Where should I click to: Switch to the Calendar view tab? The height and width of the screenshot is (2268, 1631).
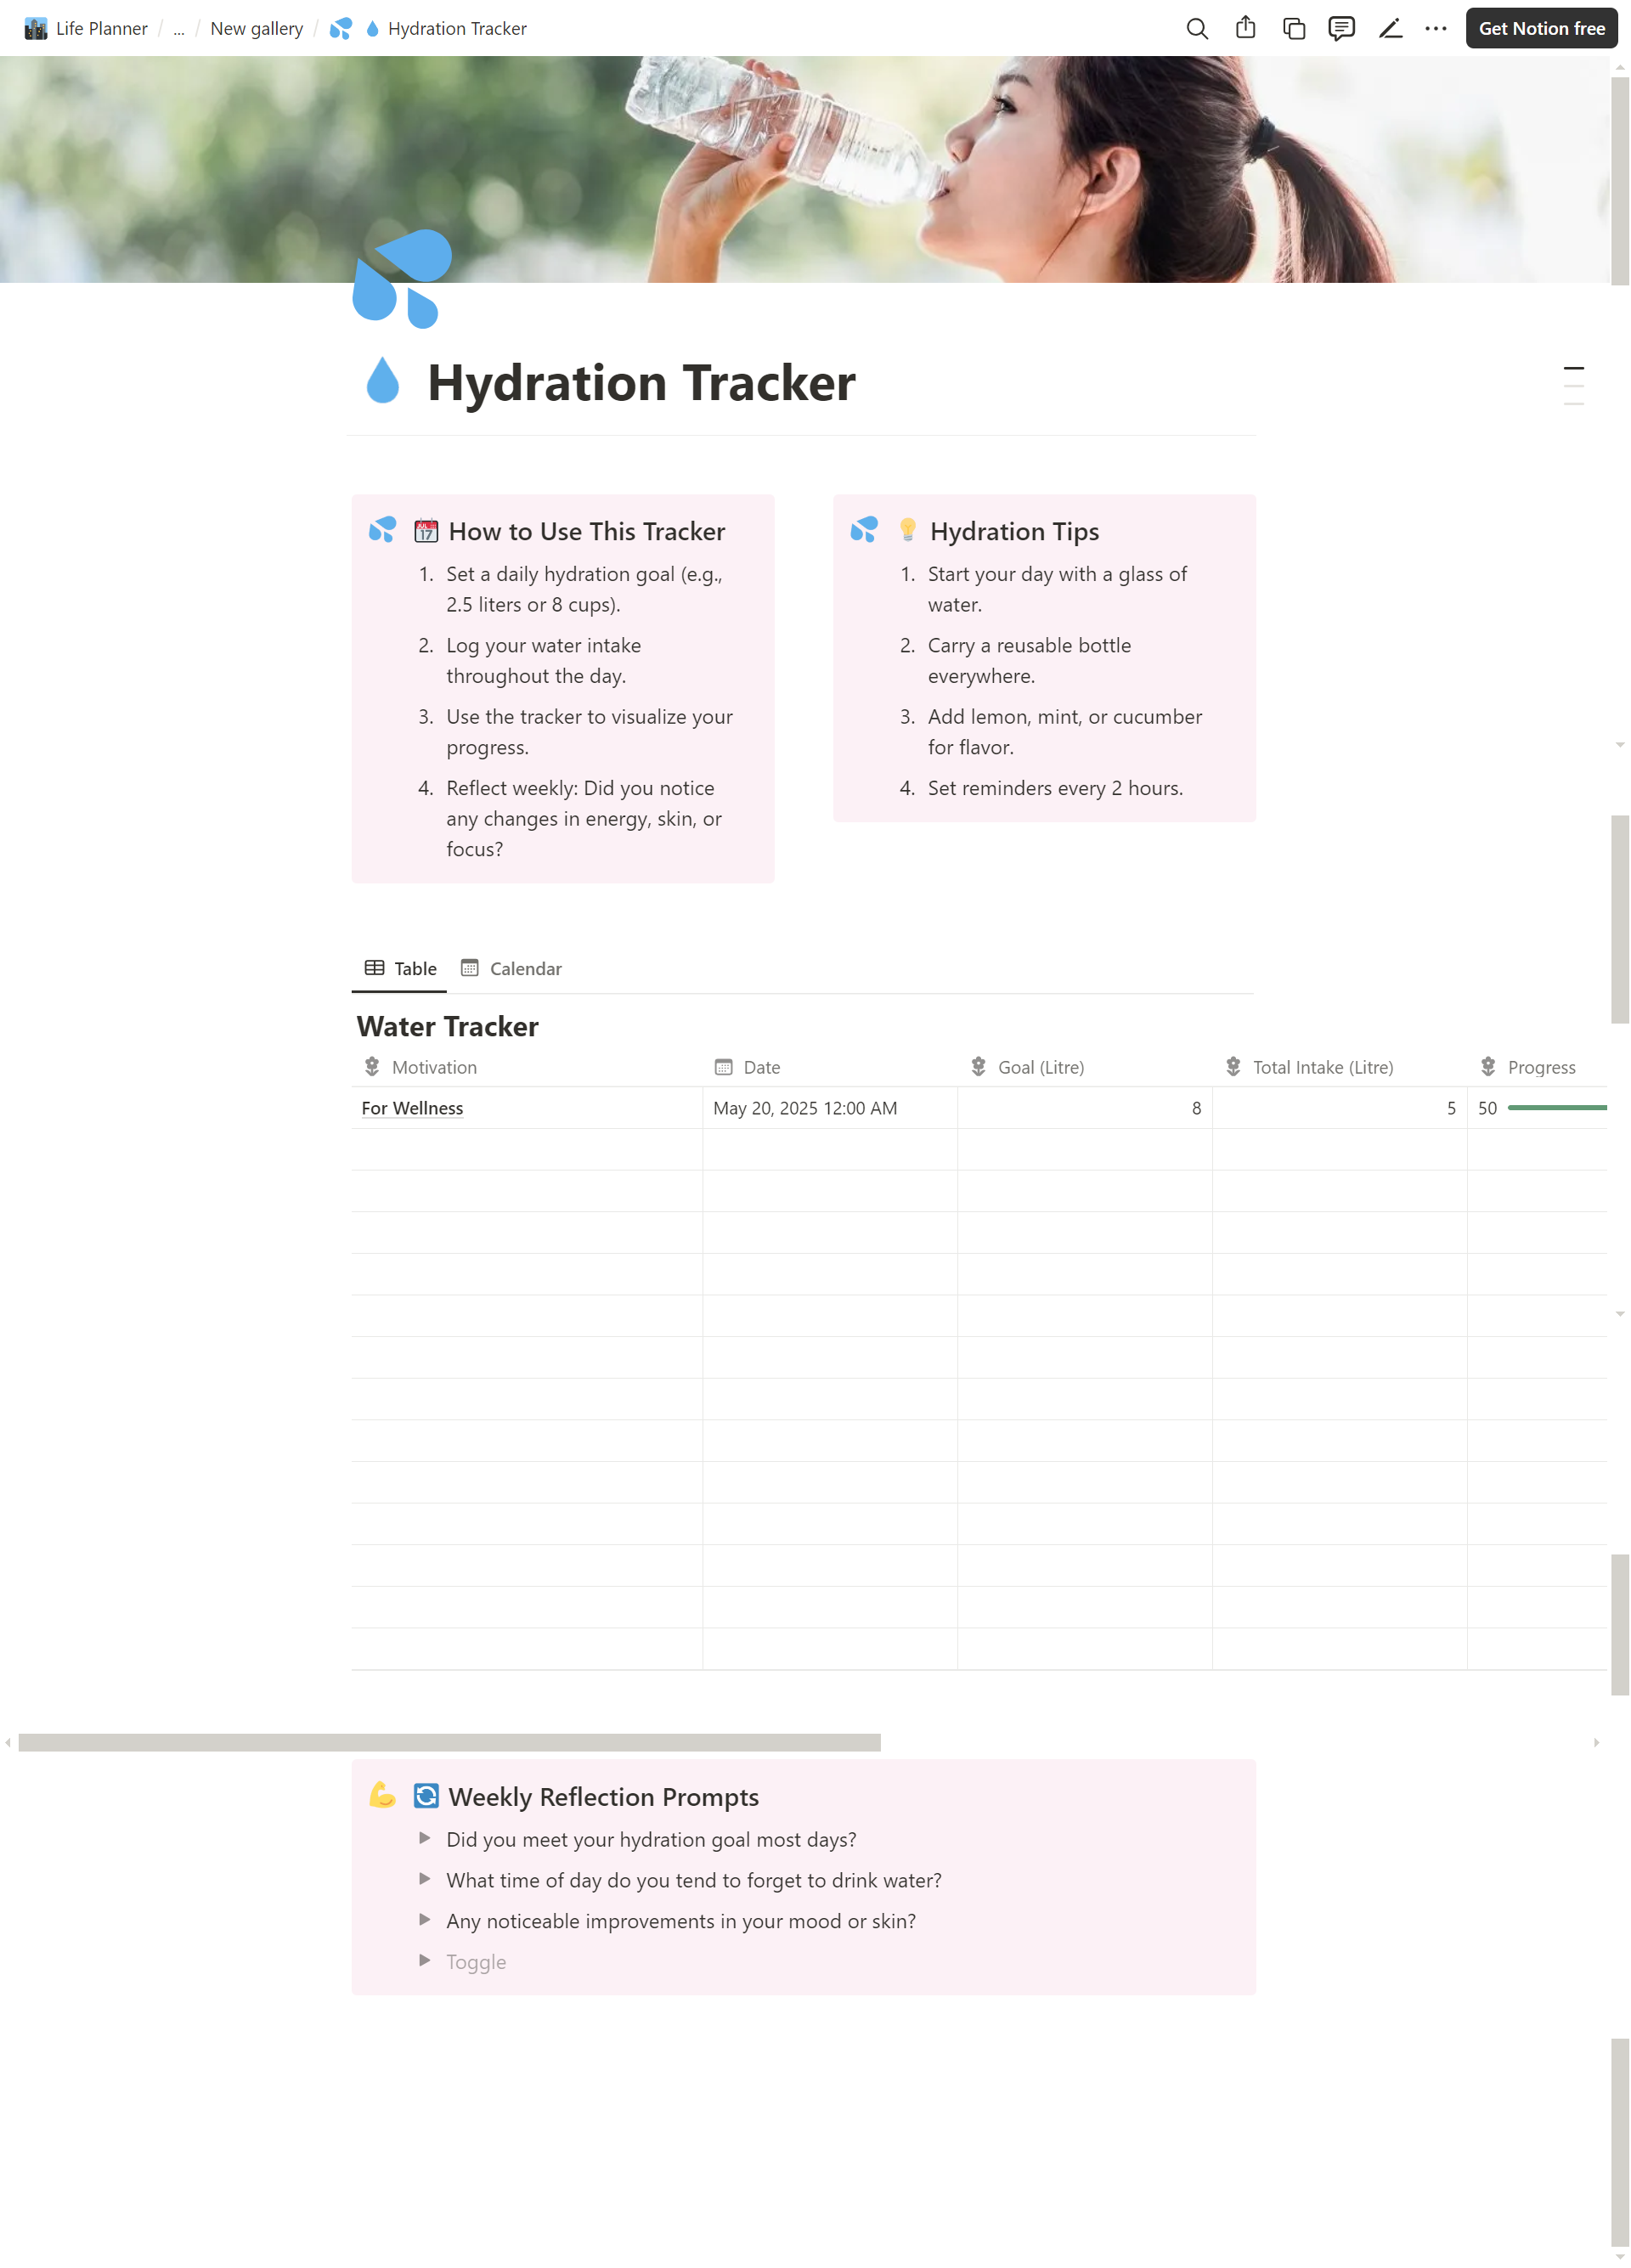(x=511, y=968)
